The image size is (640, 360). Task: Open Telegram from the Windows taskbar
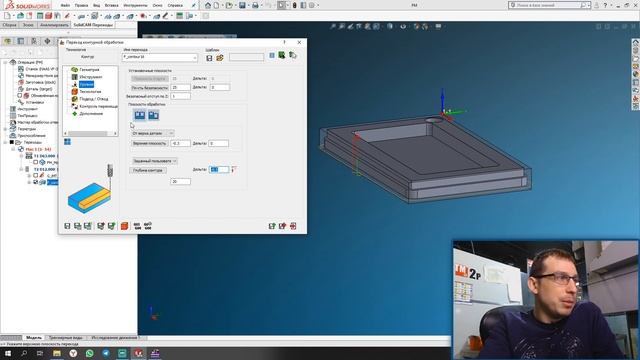click(106, 353)
